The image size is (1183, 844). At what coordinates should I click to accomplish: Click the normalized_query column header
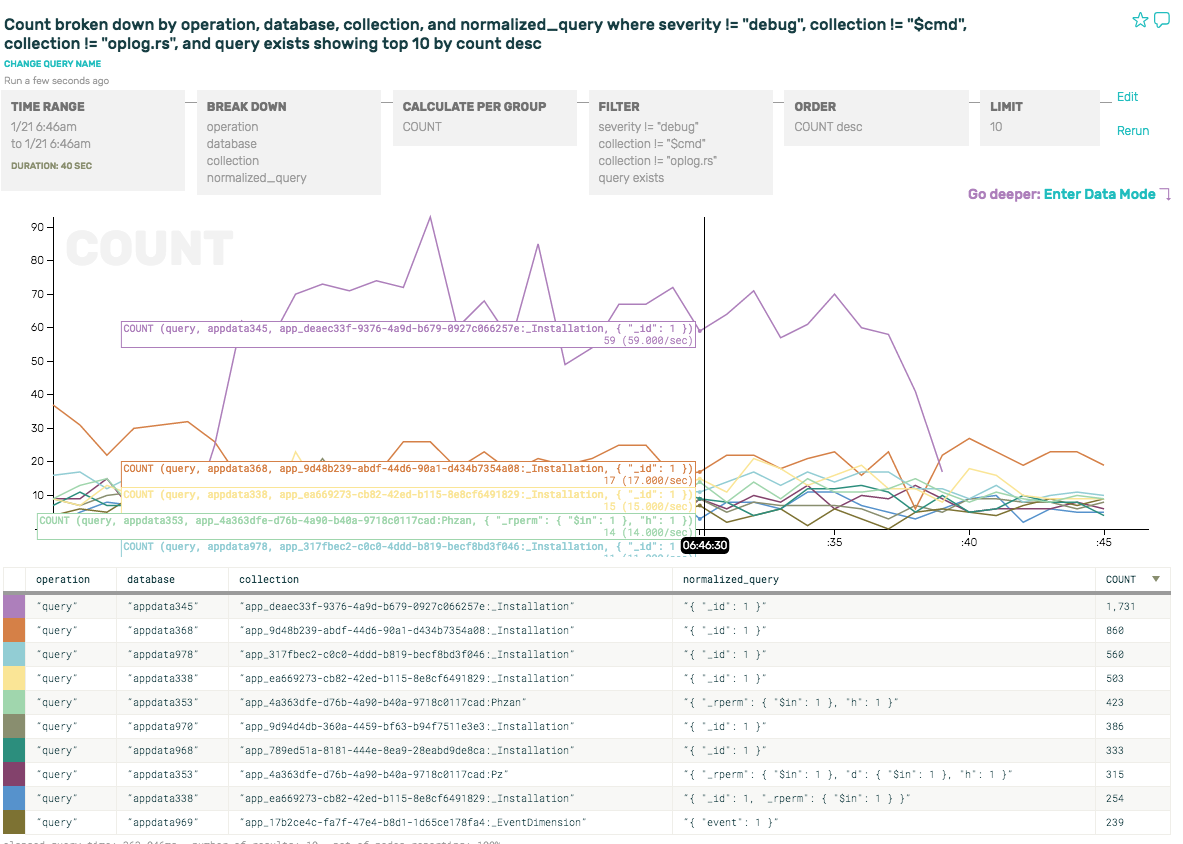(731, 579)
